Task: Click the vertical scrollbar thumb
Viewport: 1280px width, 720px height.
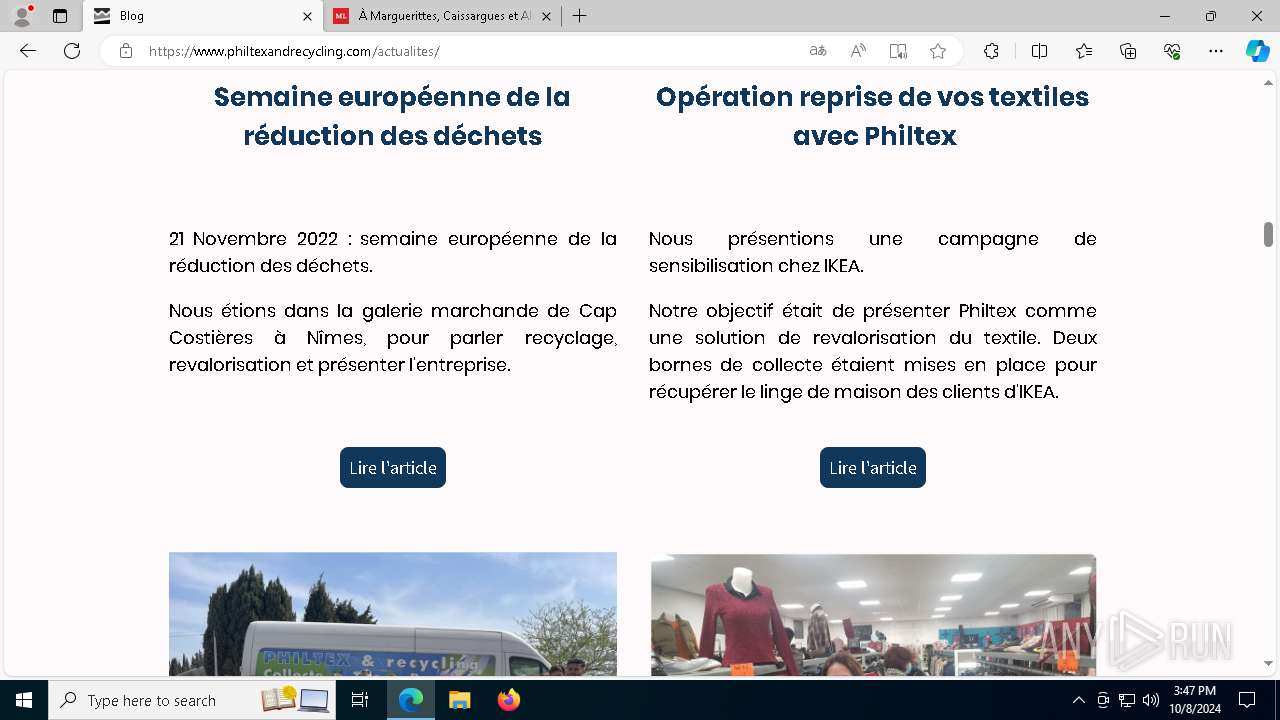Action: click(1268, 234)
